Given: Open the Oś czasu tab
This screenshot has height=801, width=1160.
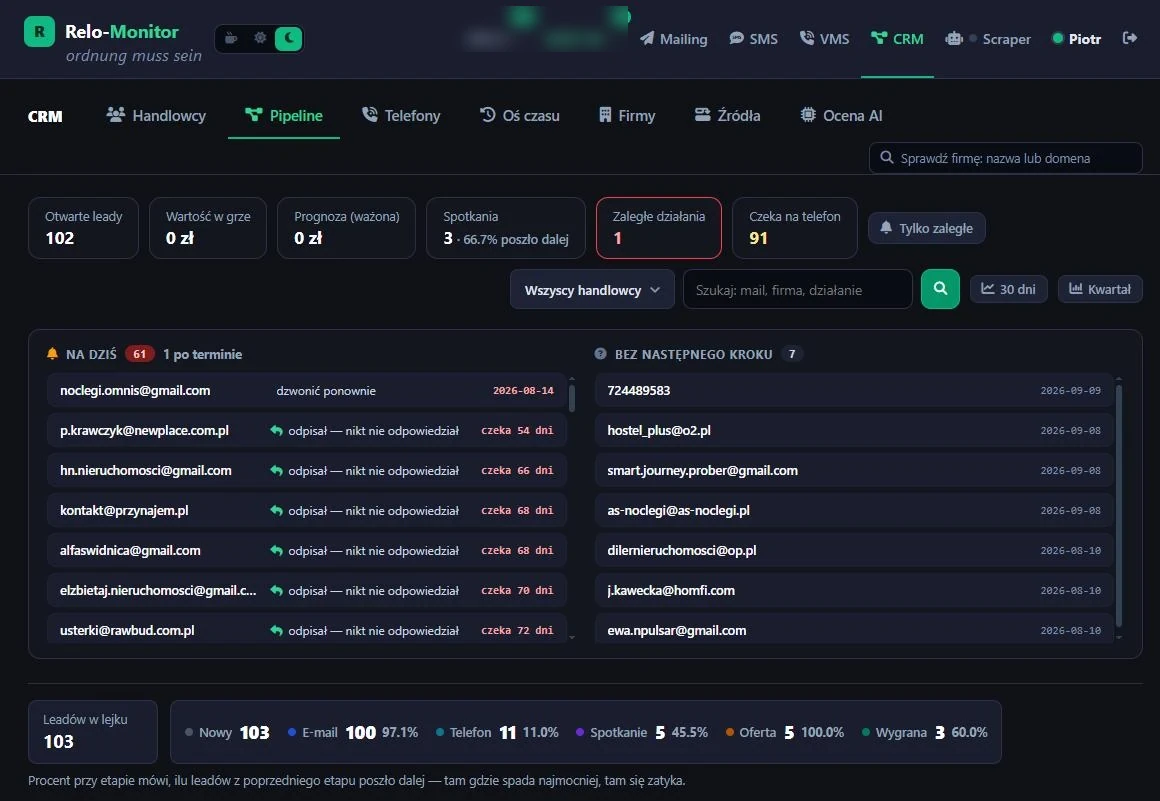Looking at the screenshot, I should [519, 115].
